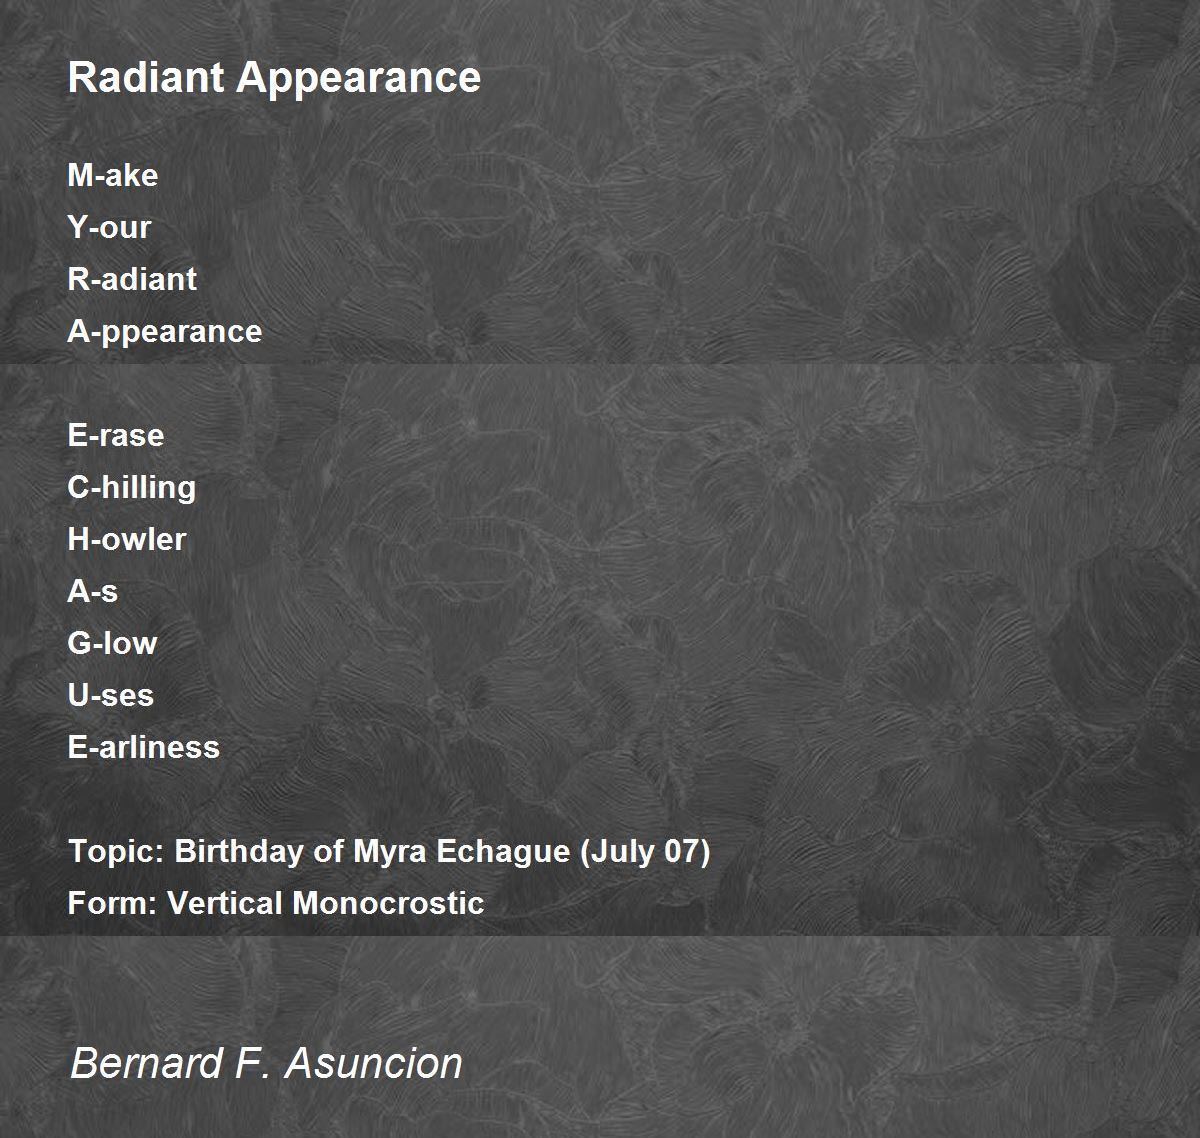Click the line A-ppearance
Viewport: 1200px width, 1138px height.
(164, 331)
